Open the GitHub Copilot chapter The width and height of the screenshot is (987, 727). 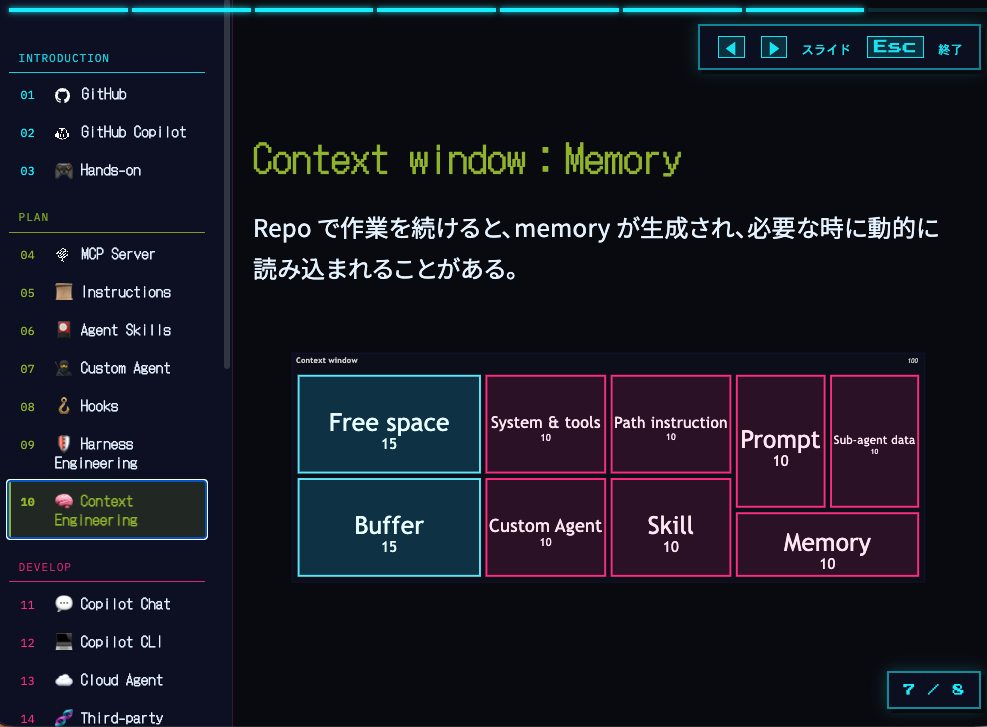pos(107,133)
